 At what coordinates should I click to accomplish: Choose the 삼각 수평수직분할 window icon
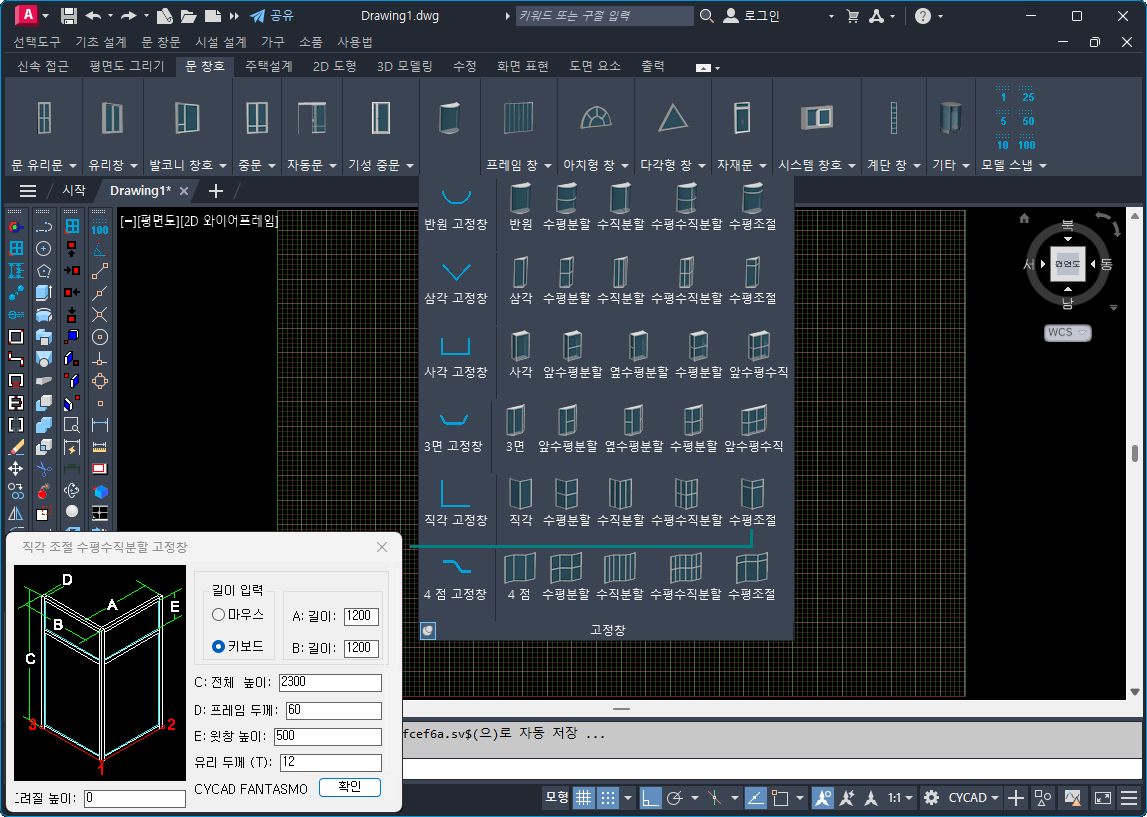point(686,272)
